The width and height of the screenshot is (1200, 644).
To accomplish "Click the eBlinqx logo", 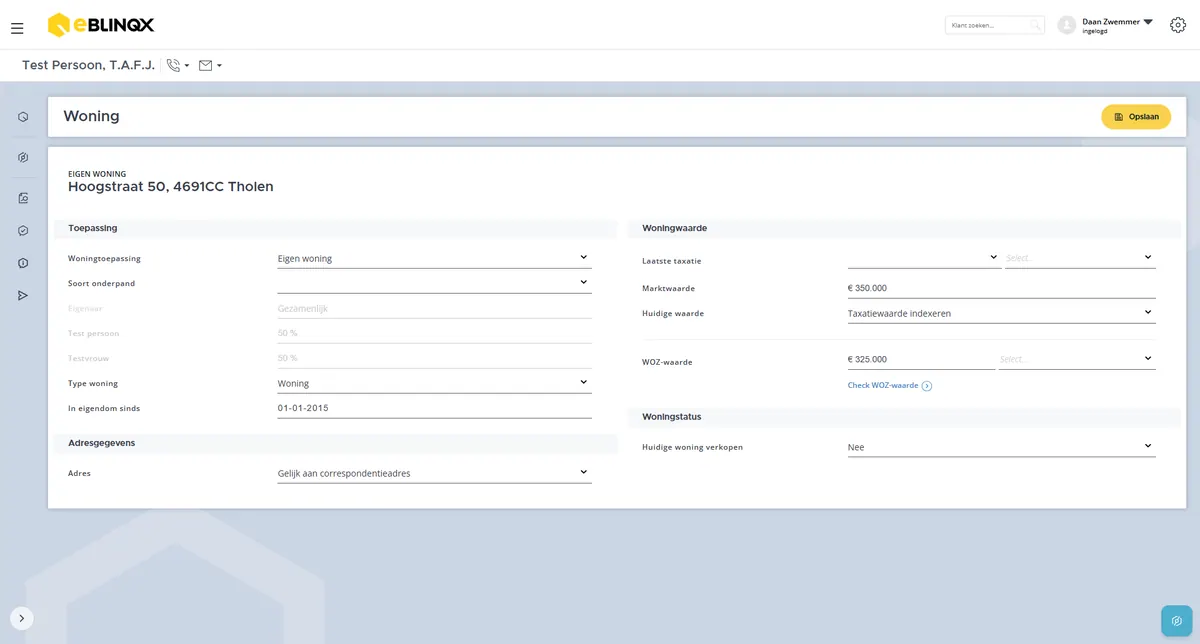I will click(x=101, y=25).
